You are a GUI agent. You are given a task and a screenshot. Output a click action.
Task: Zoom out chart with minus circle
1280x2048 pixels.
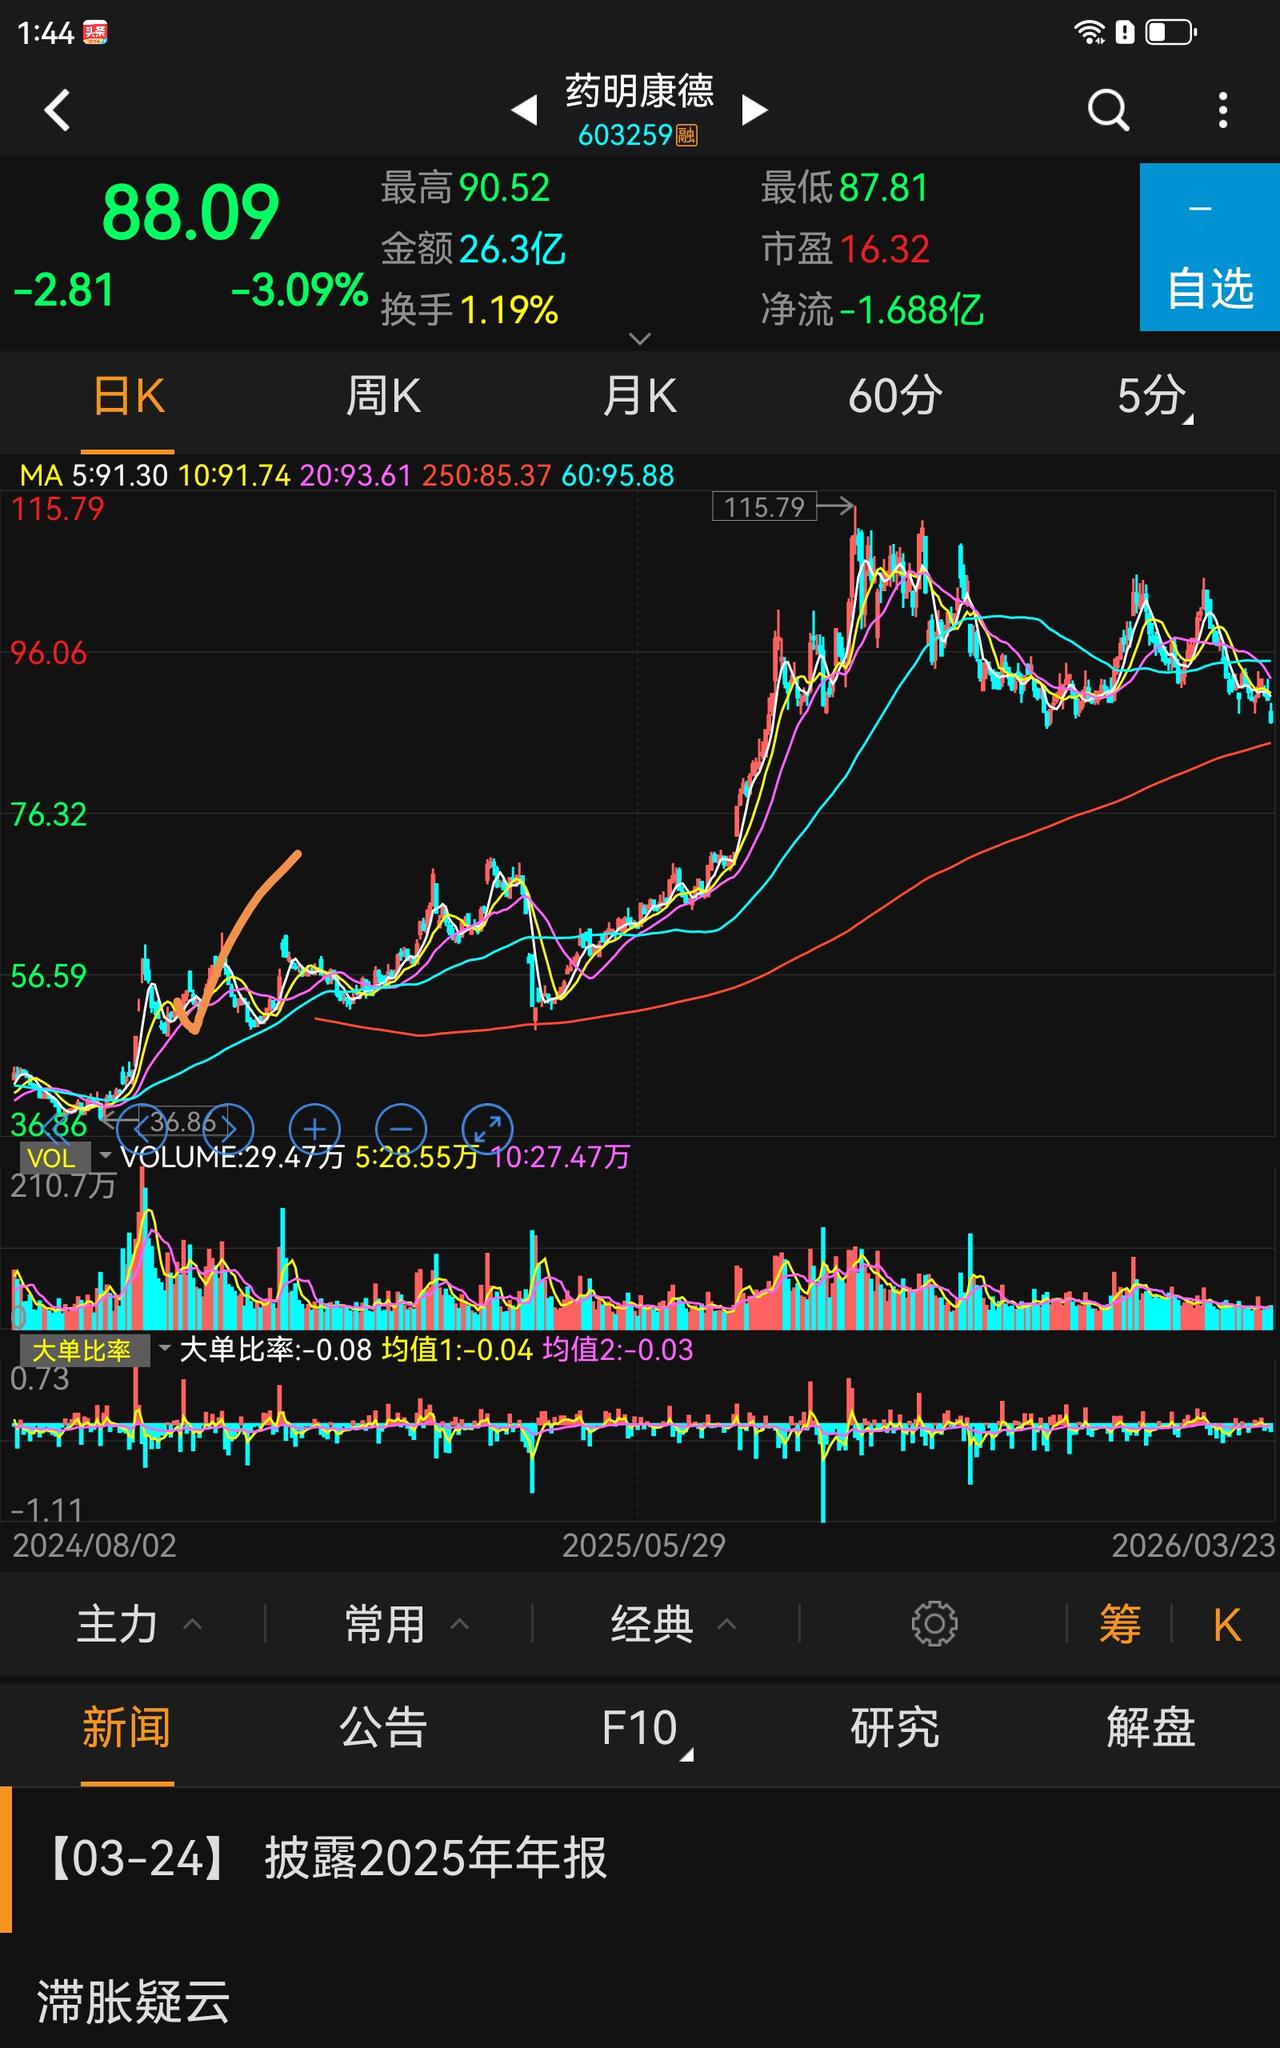point(401,1129)
